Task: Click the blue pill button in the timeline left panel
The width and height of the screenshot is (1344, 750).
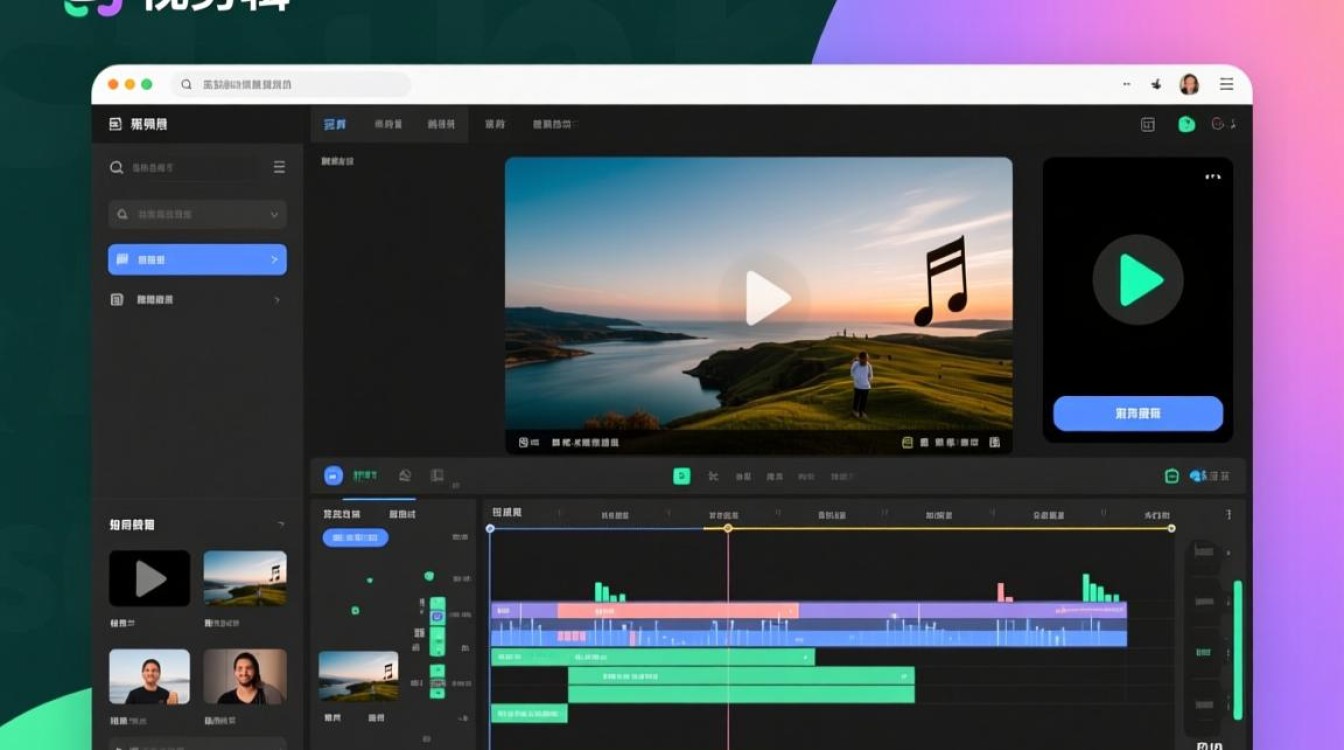Action: 355,537
